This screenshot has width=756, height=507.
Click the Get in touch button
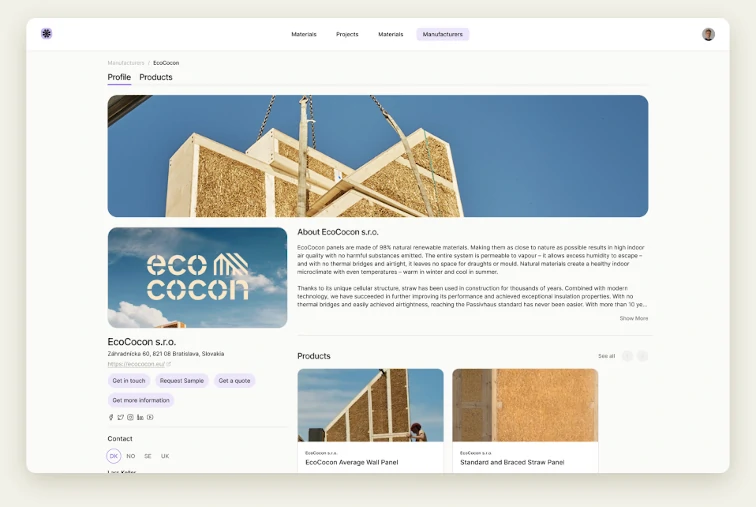click(129, 381)
